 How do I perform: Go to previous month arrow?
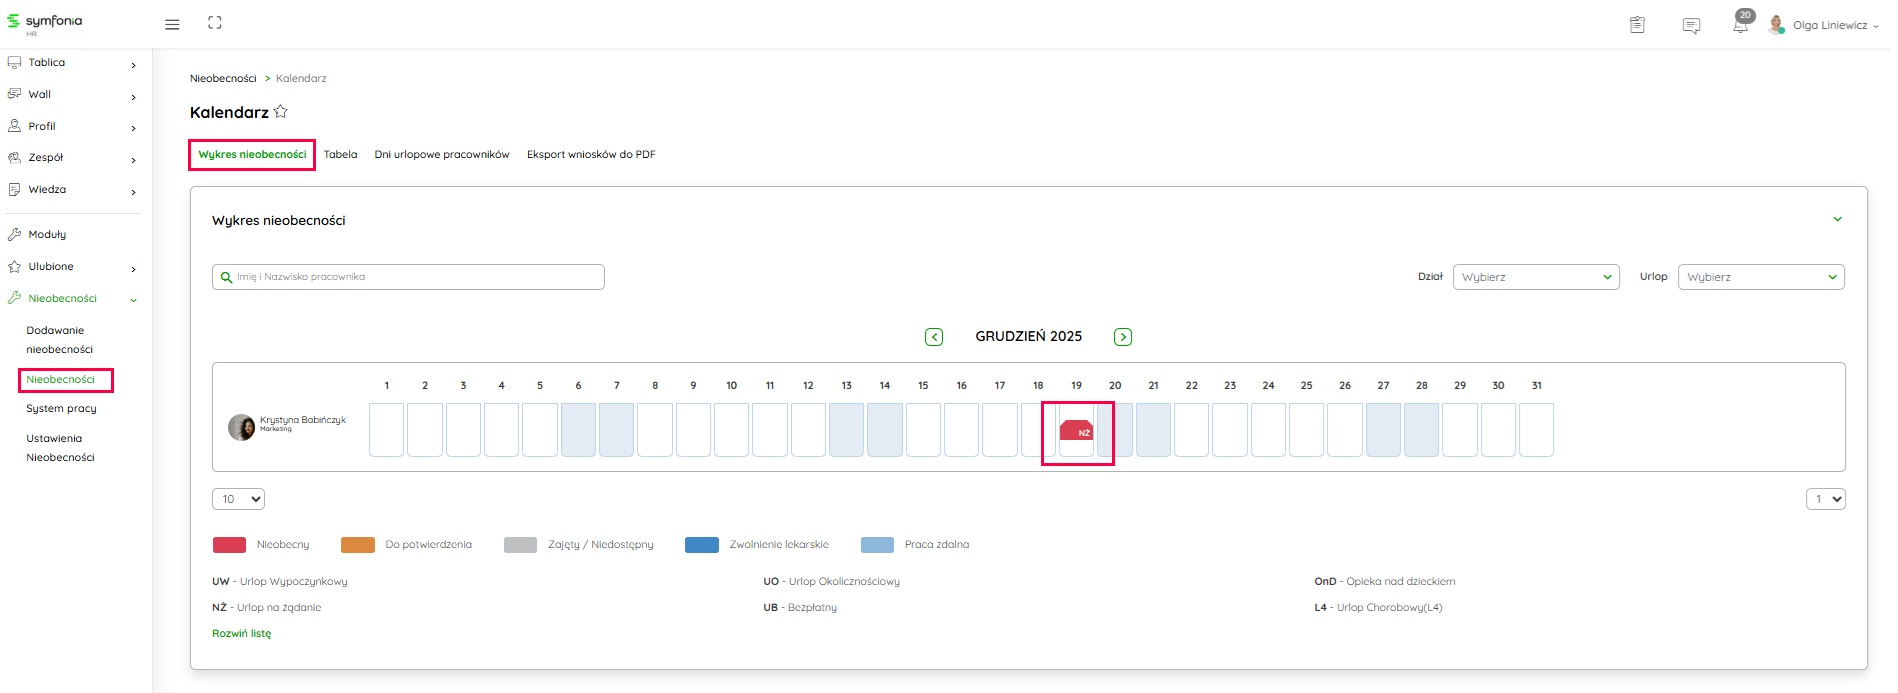(934, 337)
